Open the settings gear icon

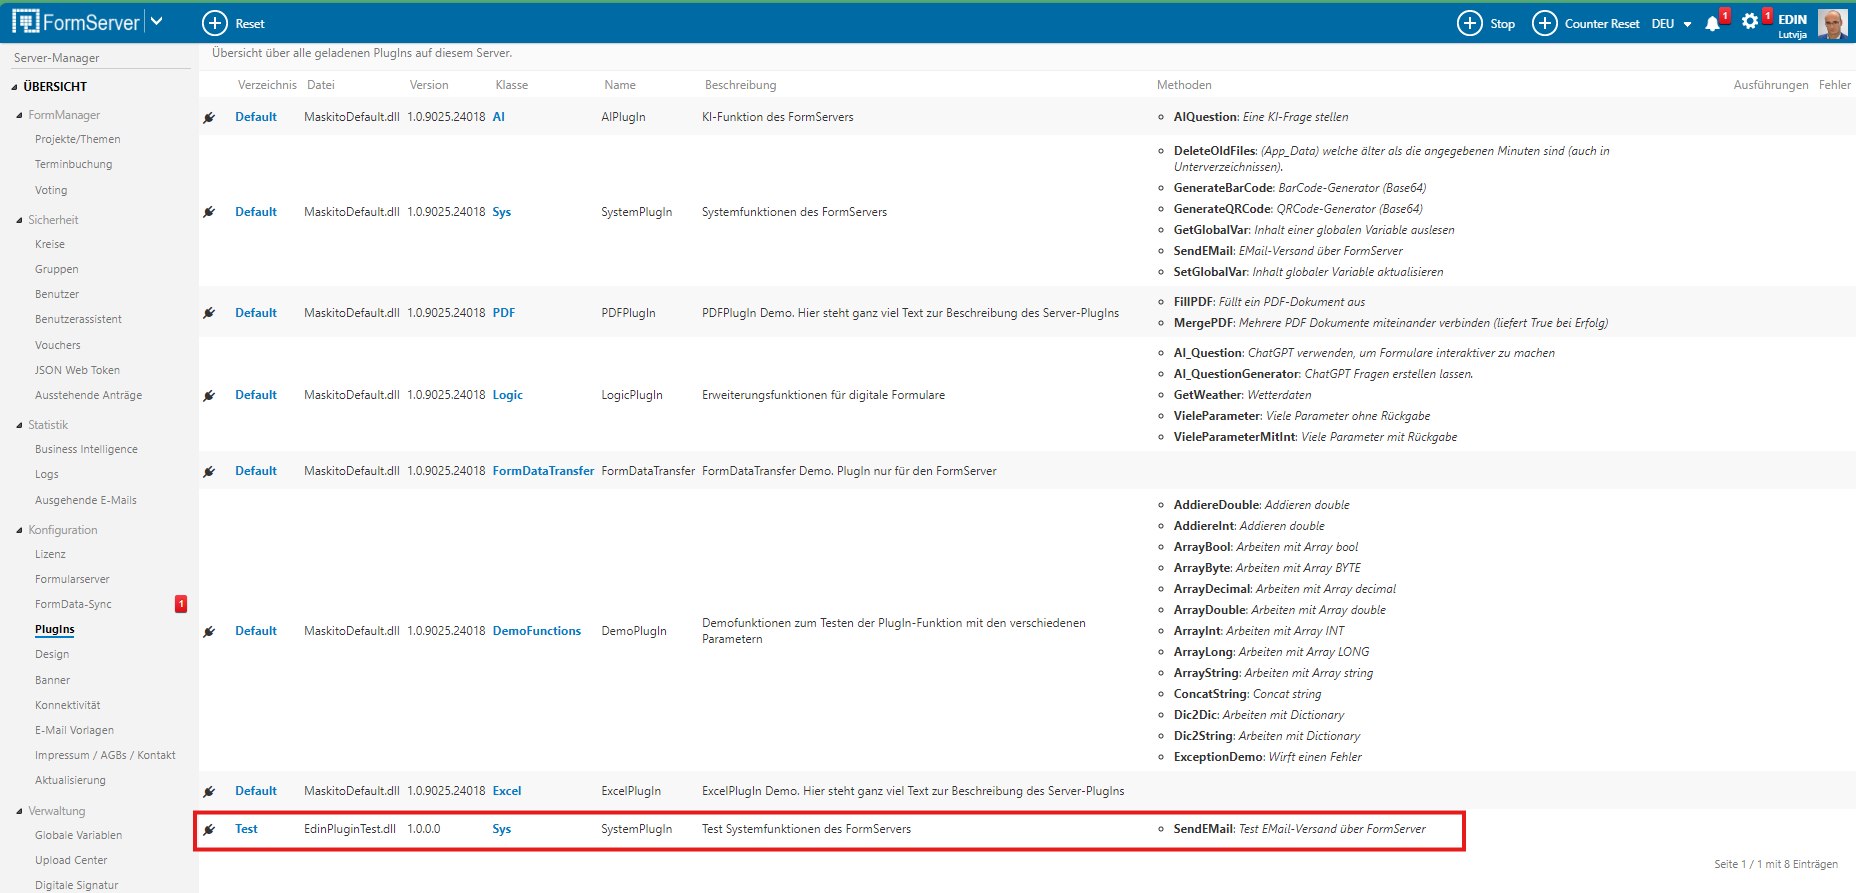(x=1749, y=22)
